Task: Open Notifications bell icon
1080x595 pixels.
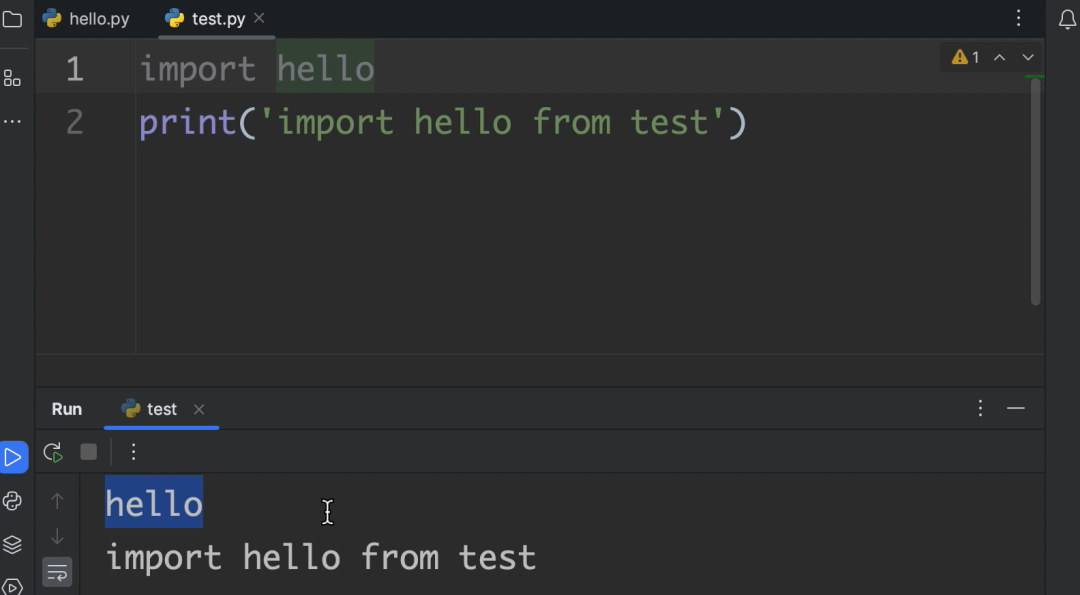Action: pos(1067,19)
